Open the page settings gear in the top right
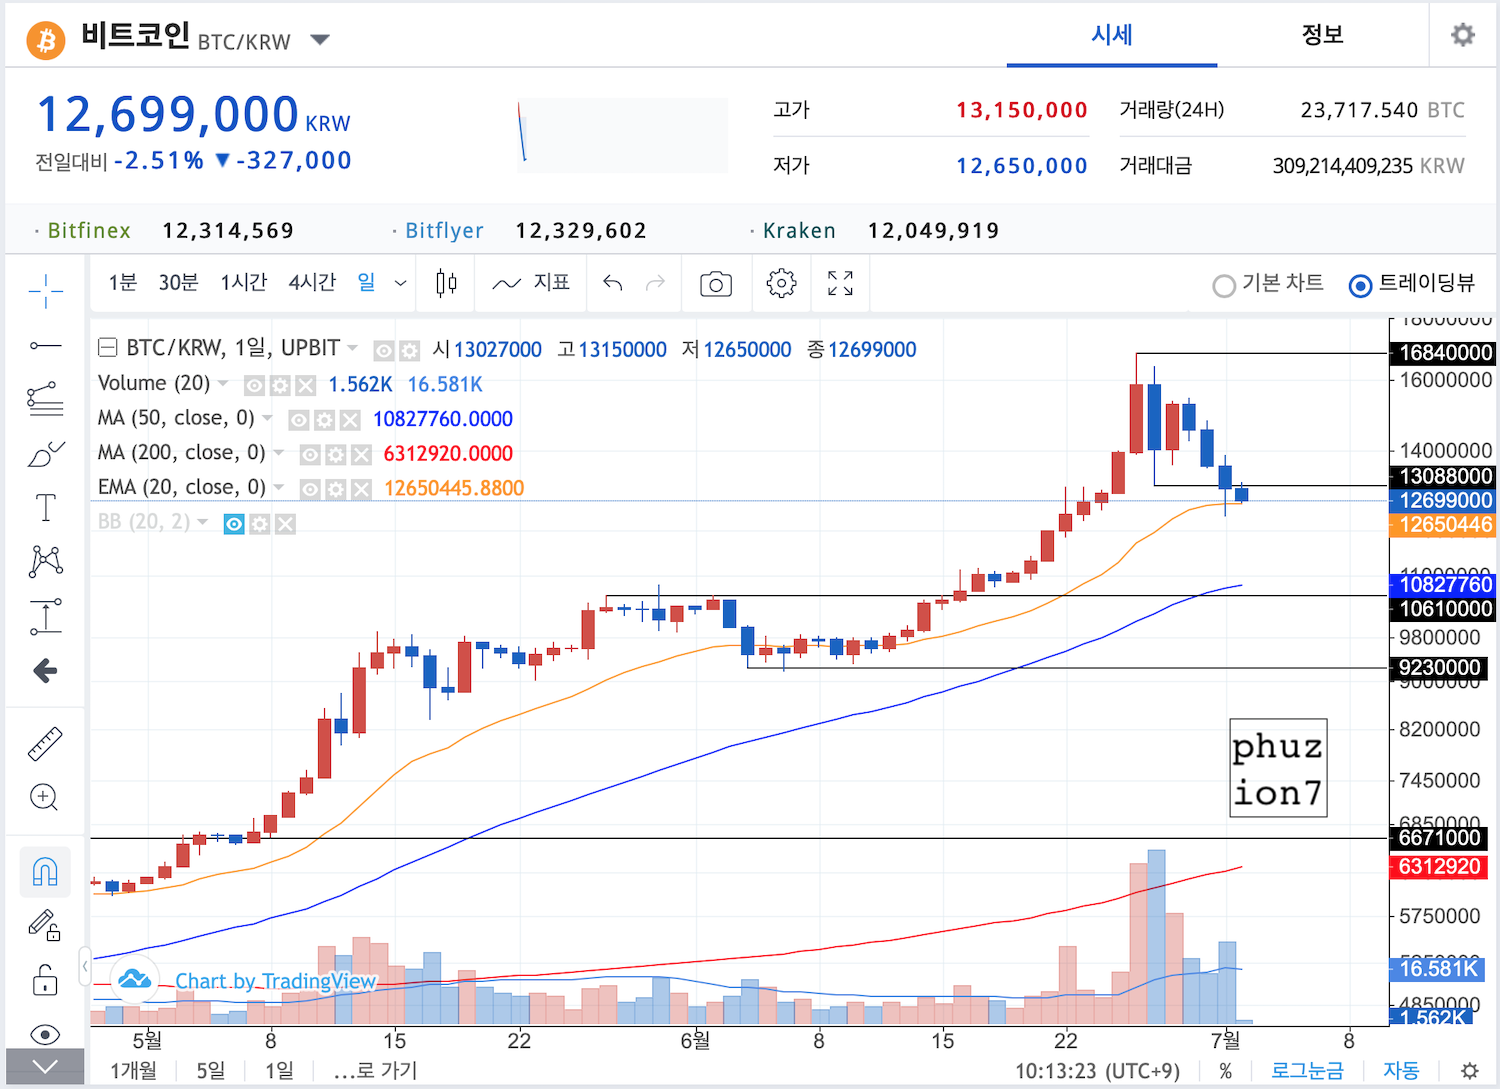The width and height of the screenshot is (1500, 1089). 1463,35
